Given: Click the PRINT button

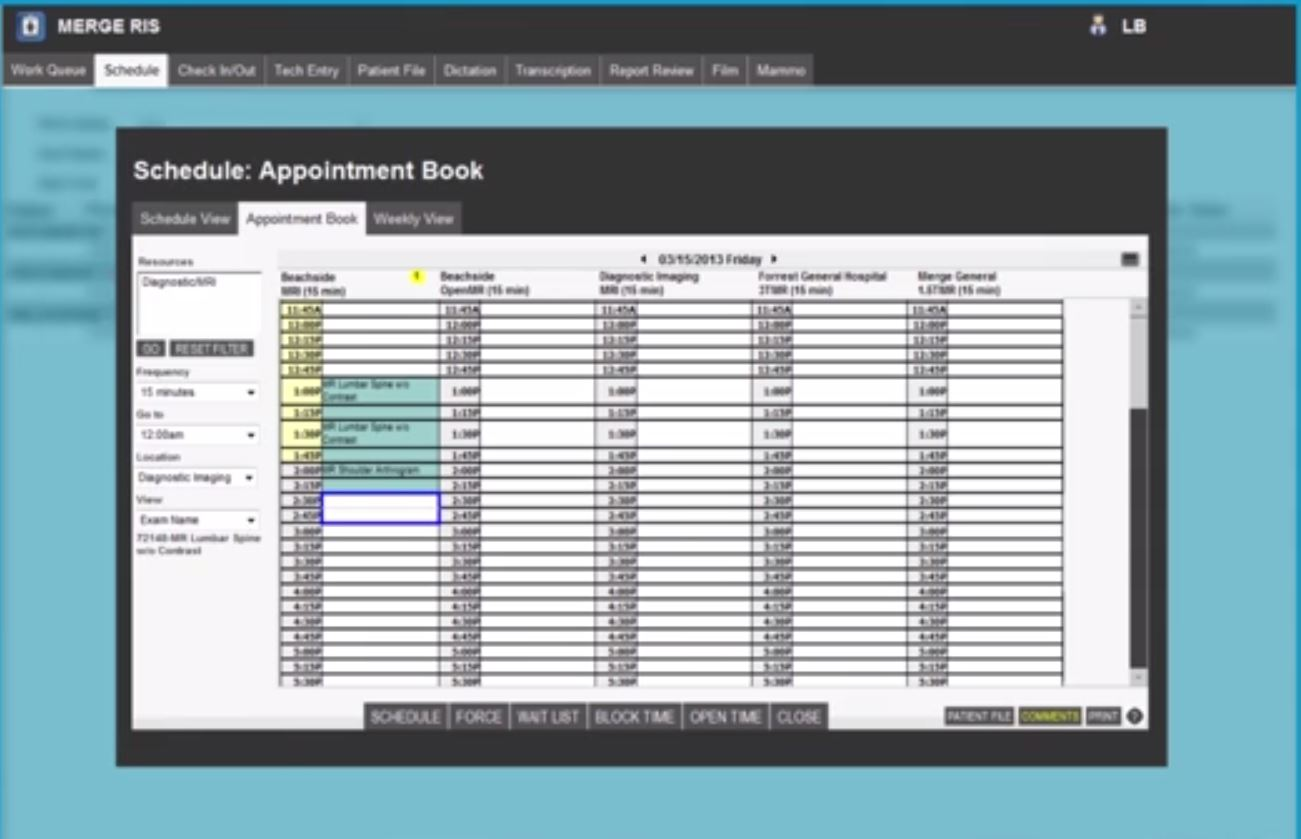Looking at the screenshot, I should 1103,716.
